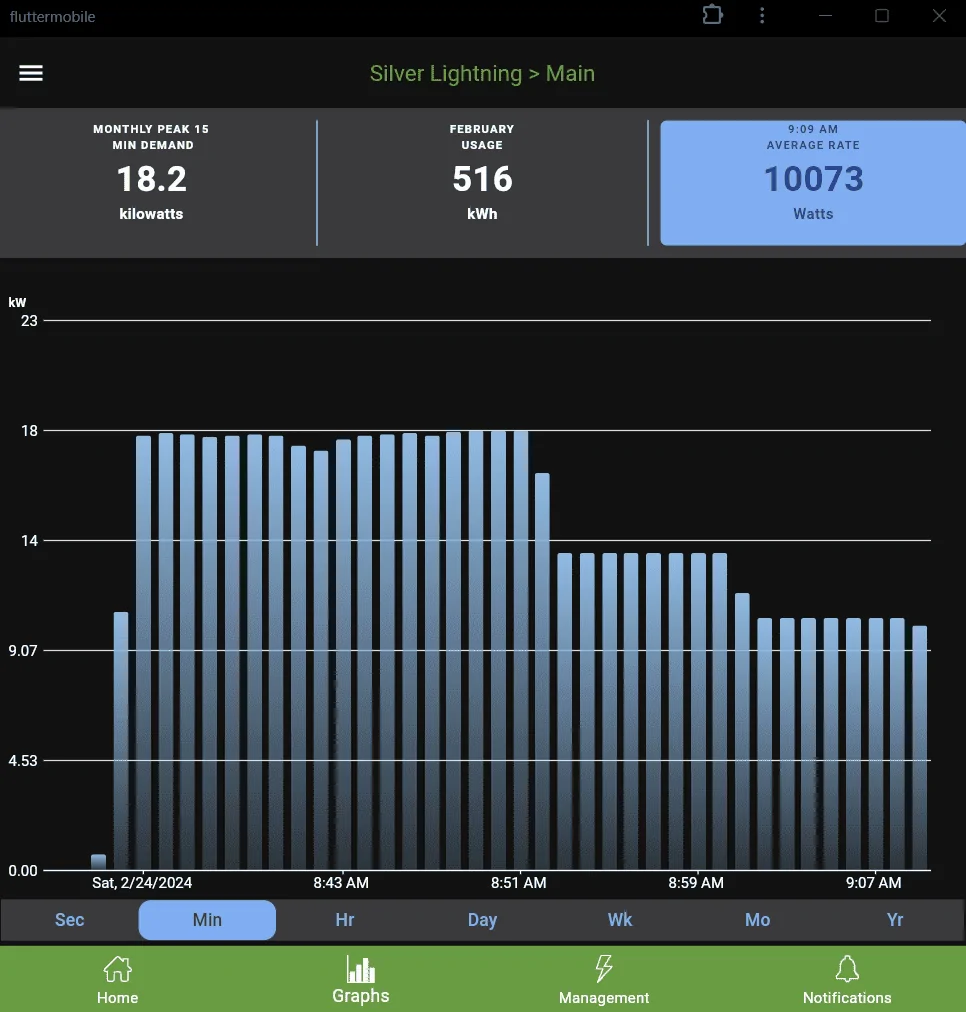
Task: Open the three-dot options menu
Action: click(x=762, y=16)
